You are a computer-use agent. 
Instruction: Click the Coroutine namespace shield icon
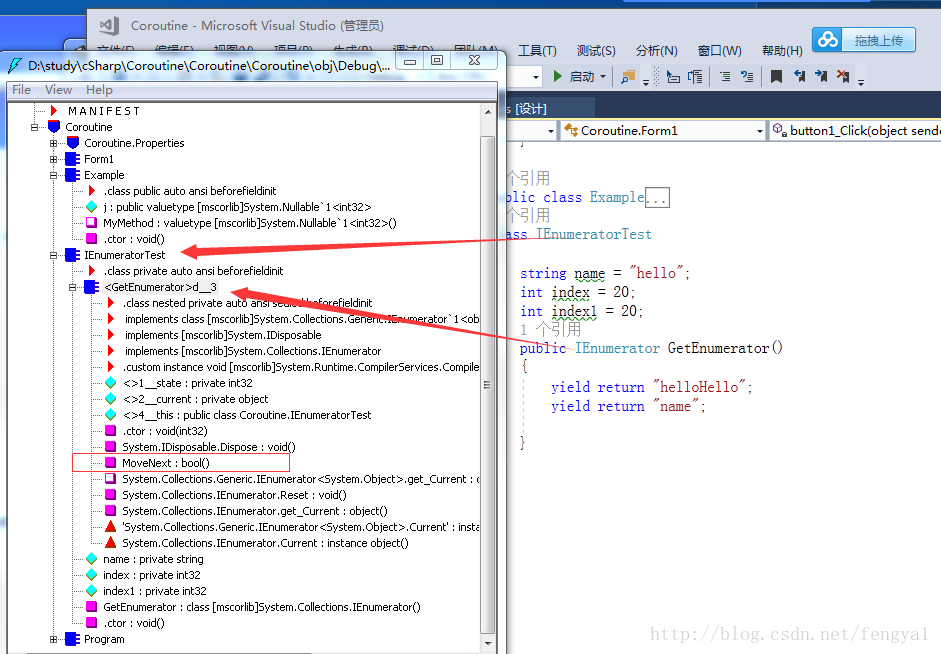pyautogui.click(x=54, y=127)
